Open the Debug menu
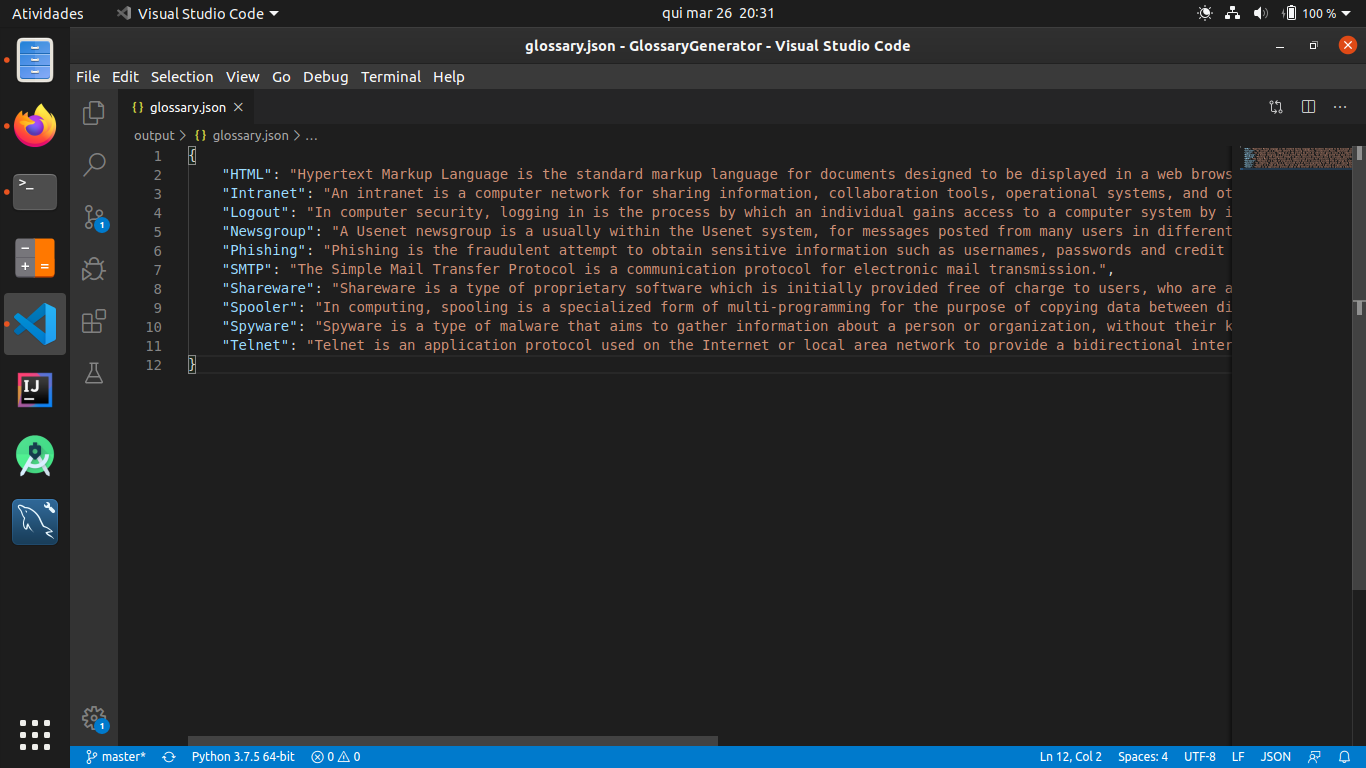This screenshot has height=768, width=1366. 326,77
